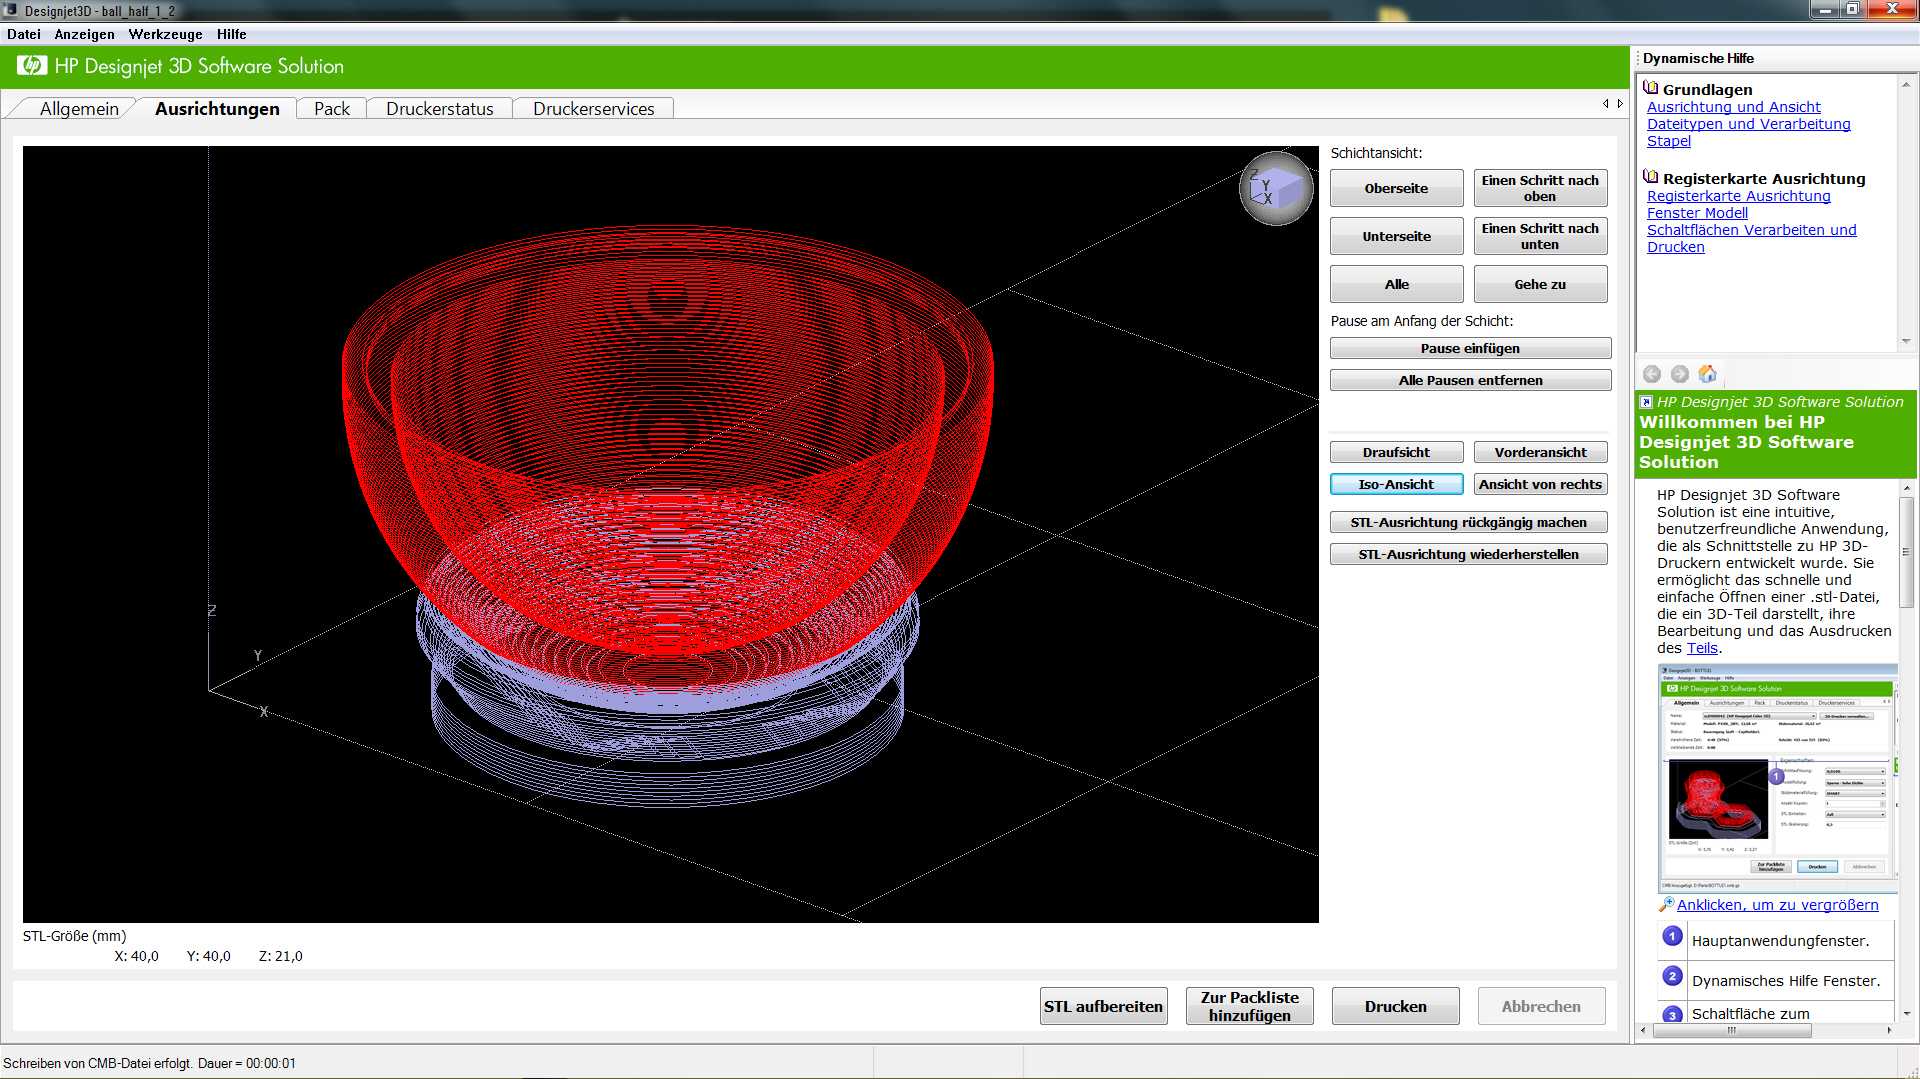
Task: Click the help home icon
Action: pyautogui.click(x=1708, y=373)
